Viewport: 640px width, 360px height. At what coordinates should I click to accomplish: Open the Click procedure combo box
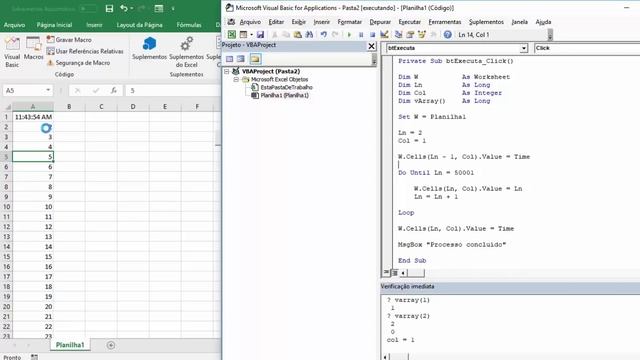click(x=587, y=48)
